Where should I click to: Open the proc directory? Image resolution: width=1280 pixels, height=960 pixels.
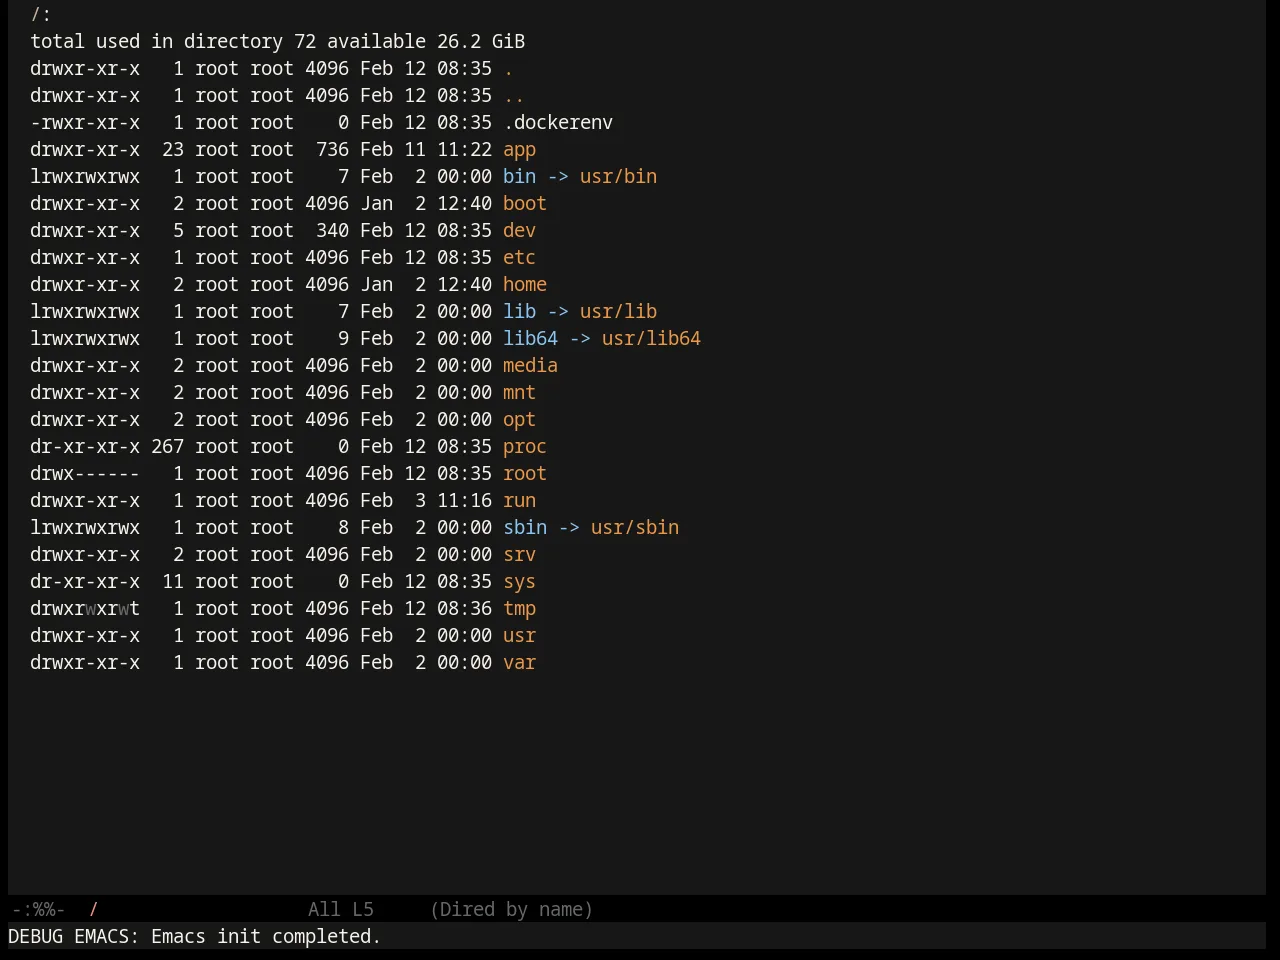[525, 446]
